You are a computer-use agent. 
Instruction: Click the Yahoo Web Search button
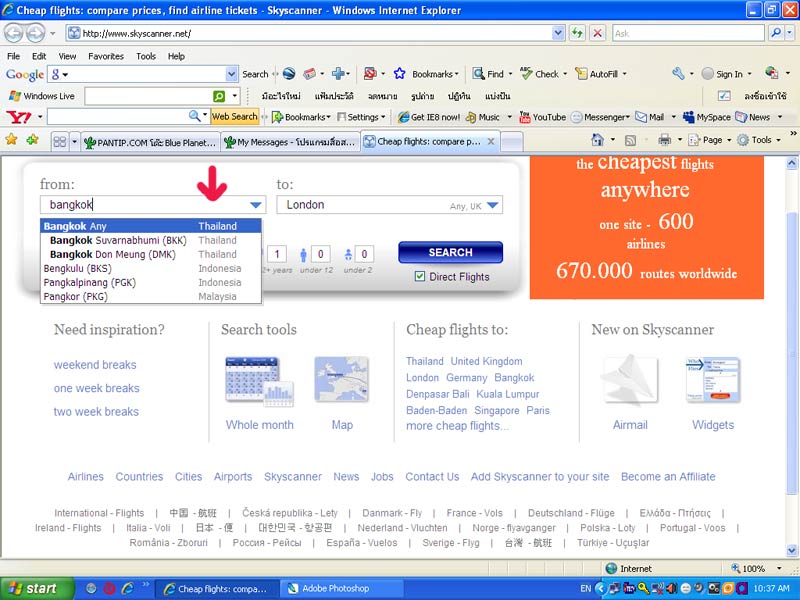pyautogui.click(x=234, y=117)
